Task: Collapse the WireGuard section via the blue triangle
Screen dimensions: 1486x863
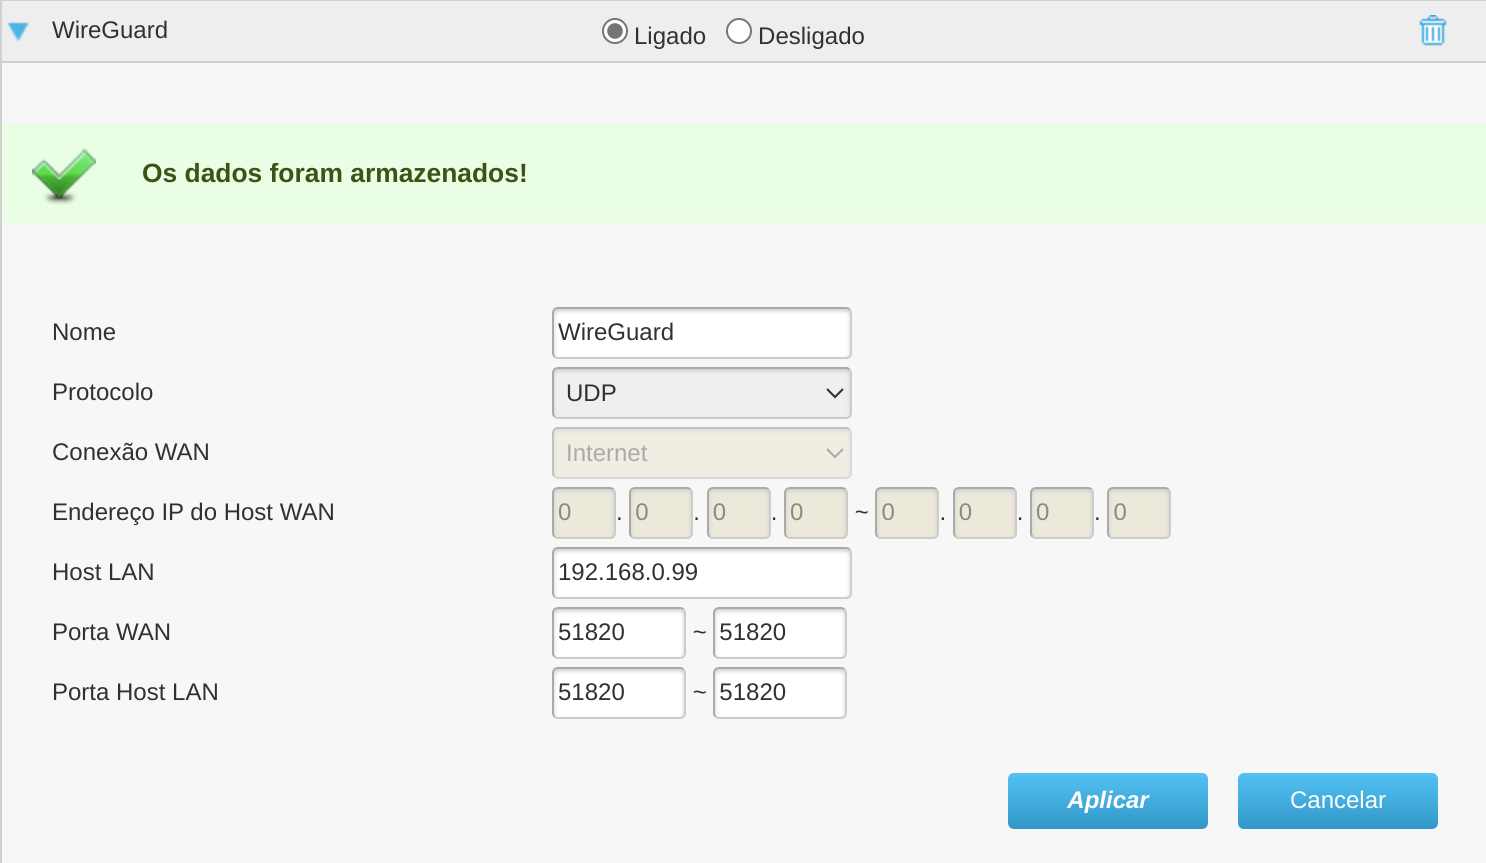Action: [19, 30]
